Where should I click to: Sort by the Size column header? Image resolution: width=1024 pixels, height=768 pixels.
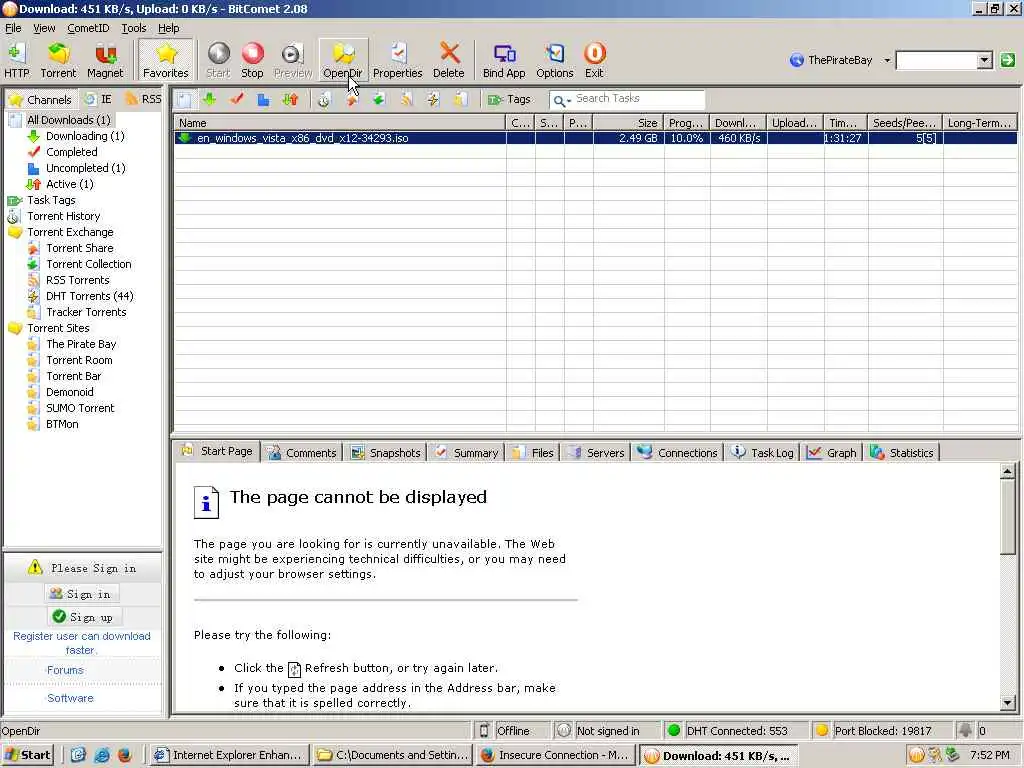(x=628, y=123)
